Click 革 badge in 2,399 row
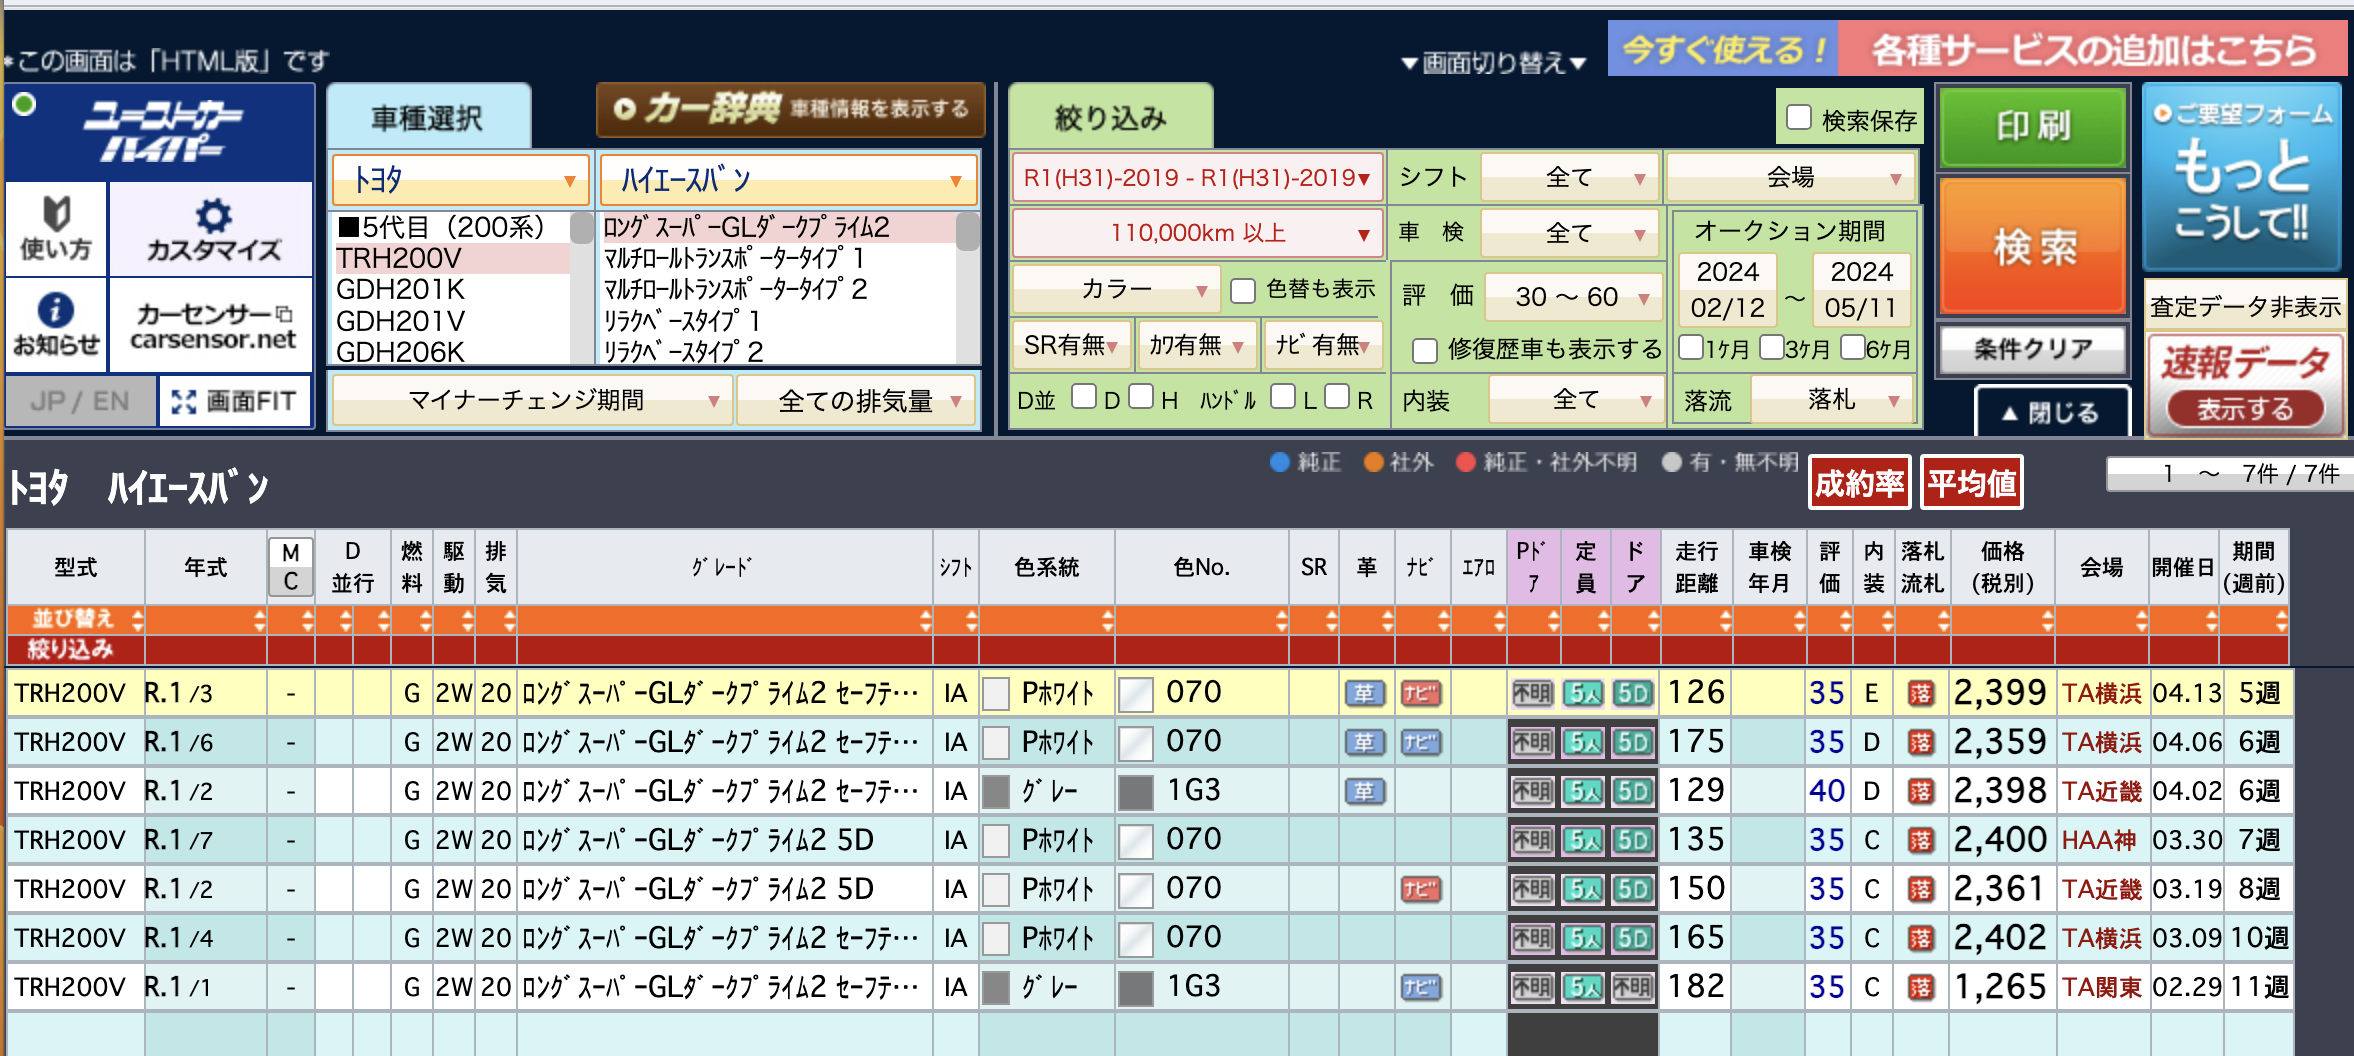The image size is (2354, 1056). pyautogui.click(x=1365, y=693)
